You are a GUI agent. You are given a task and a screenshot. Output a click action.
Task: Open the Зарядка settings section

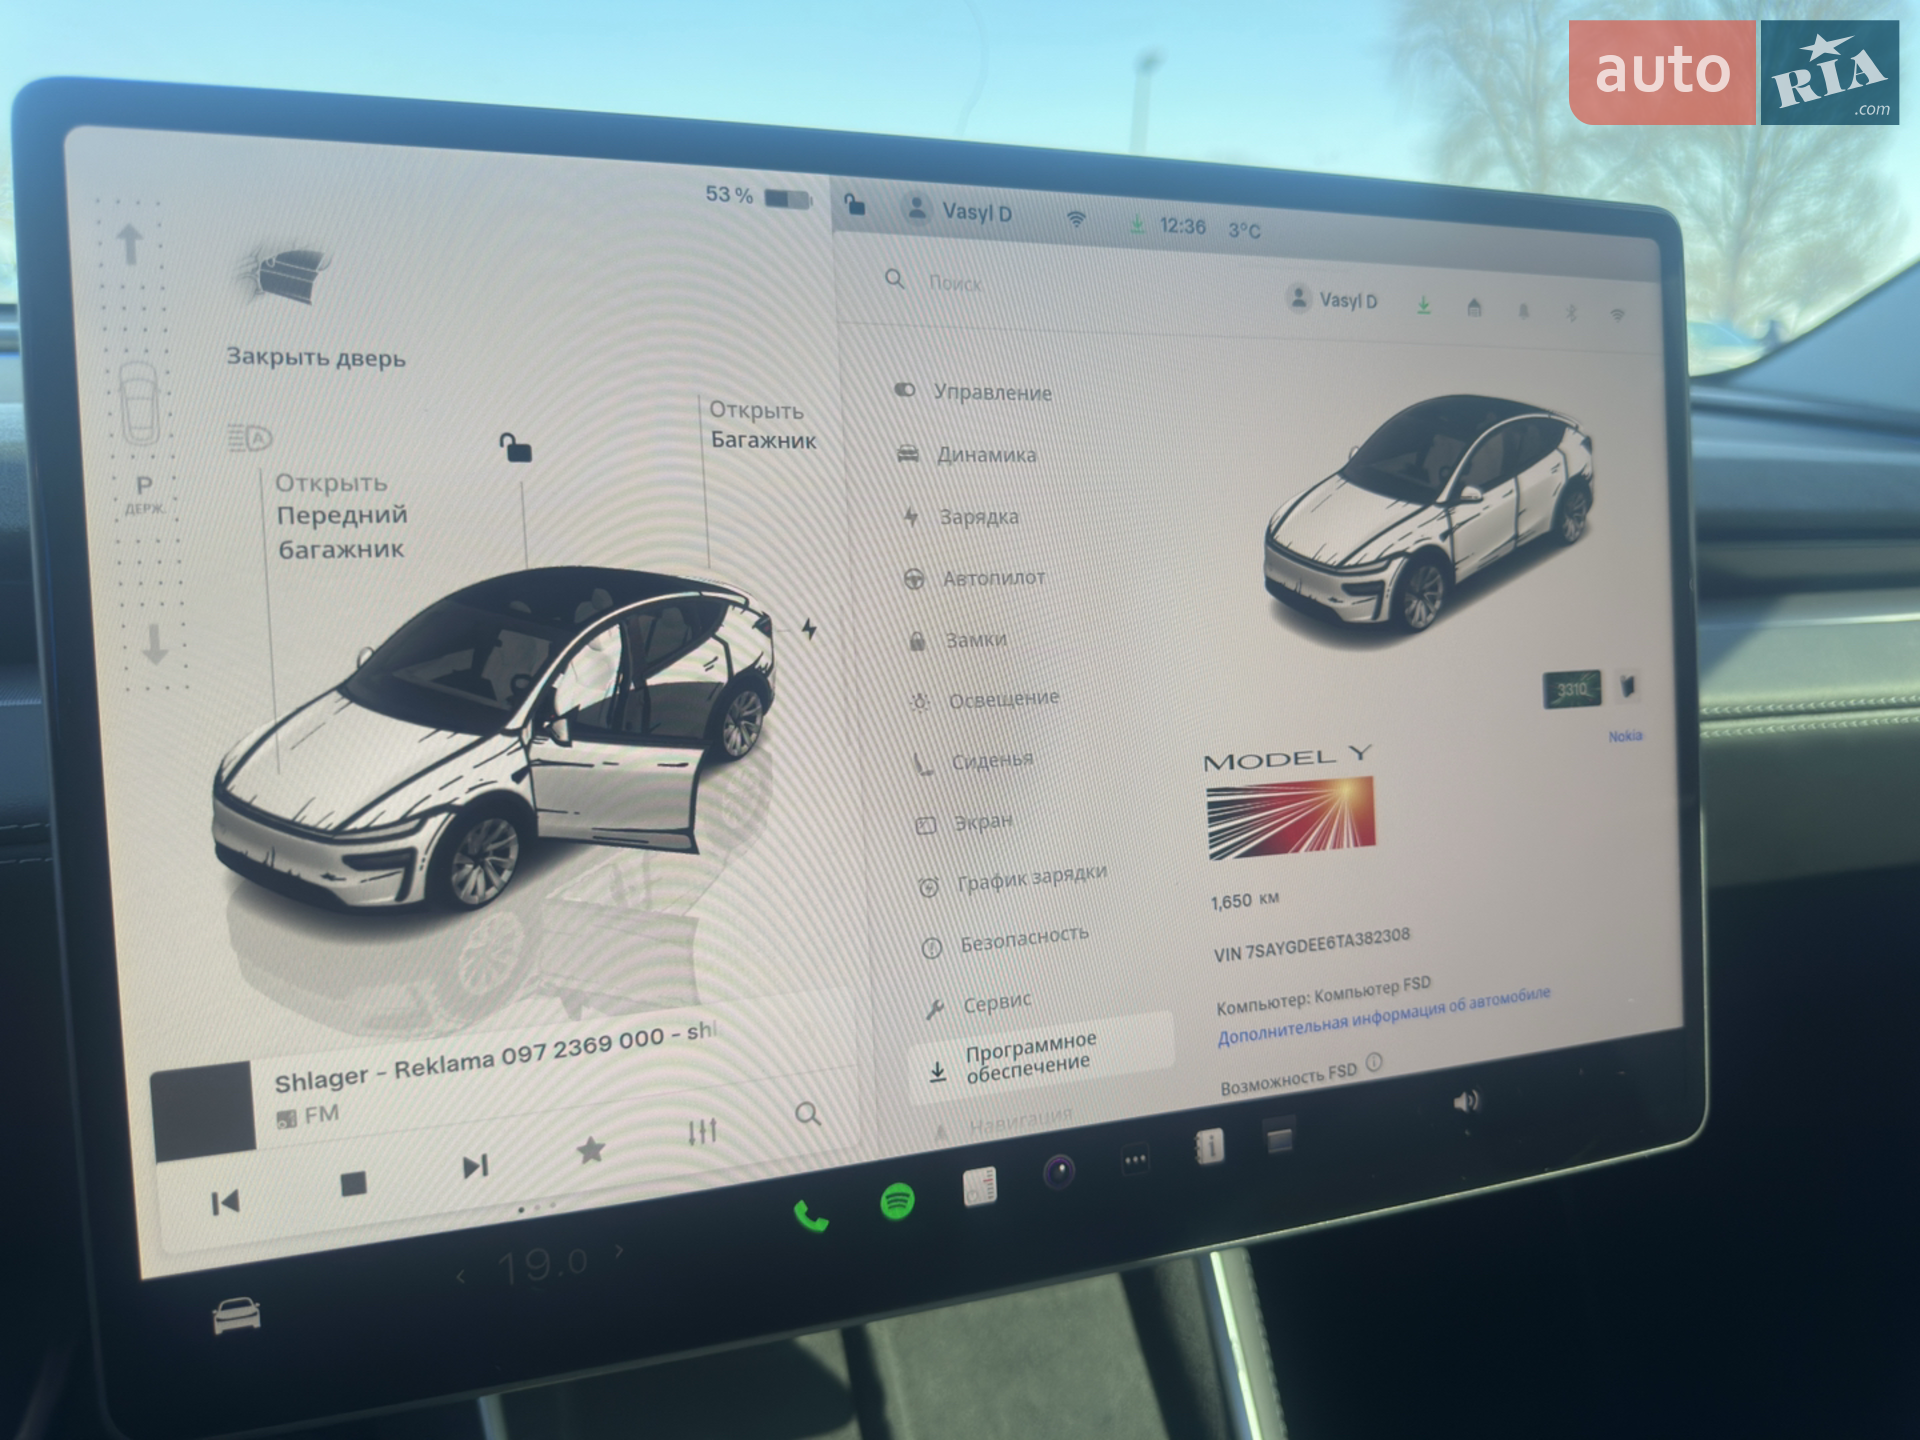tap(961, 517)
